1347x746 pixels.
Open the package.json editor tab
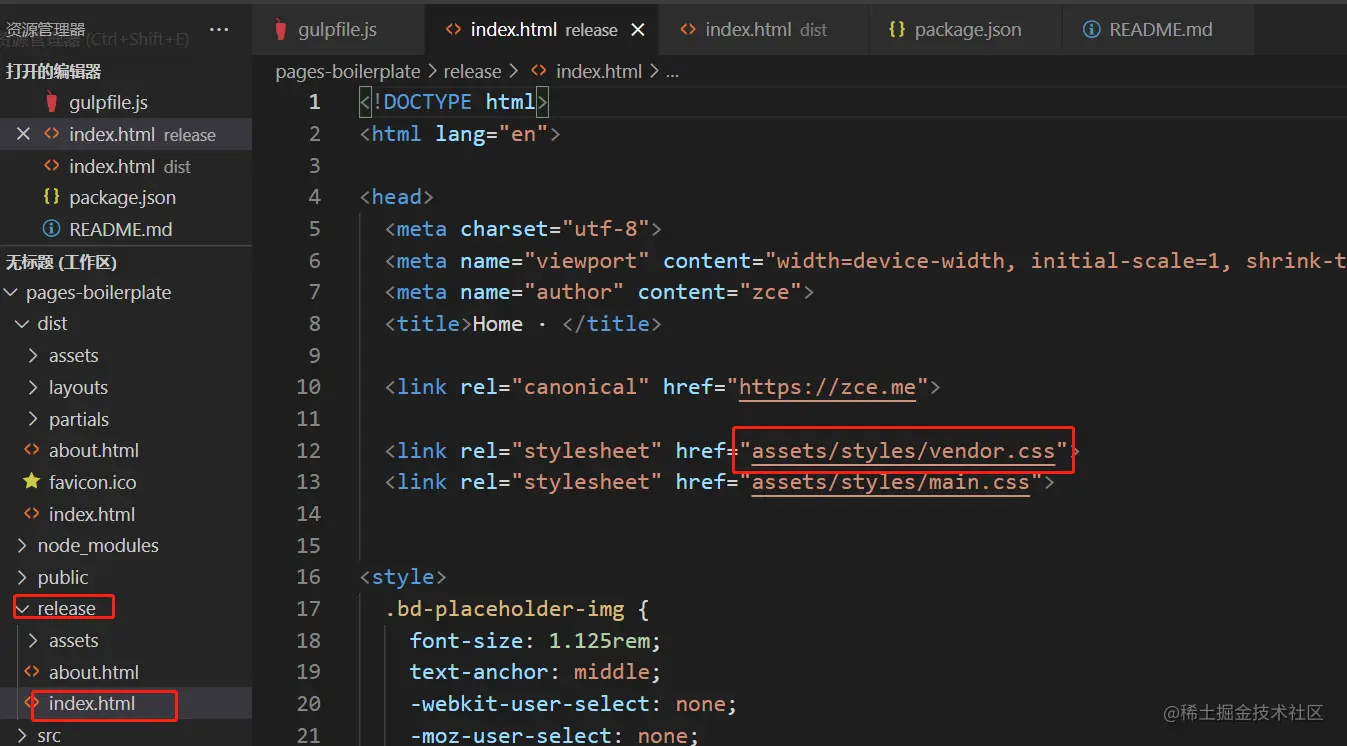tap(967, 30)
